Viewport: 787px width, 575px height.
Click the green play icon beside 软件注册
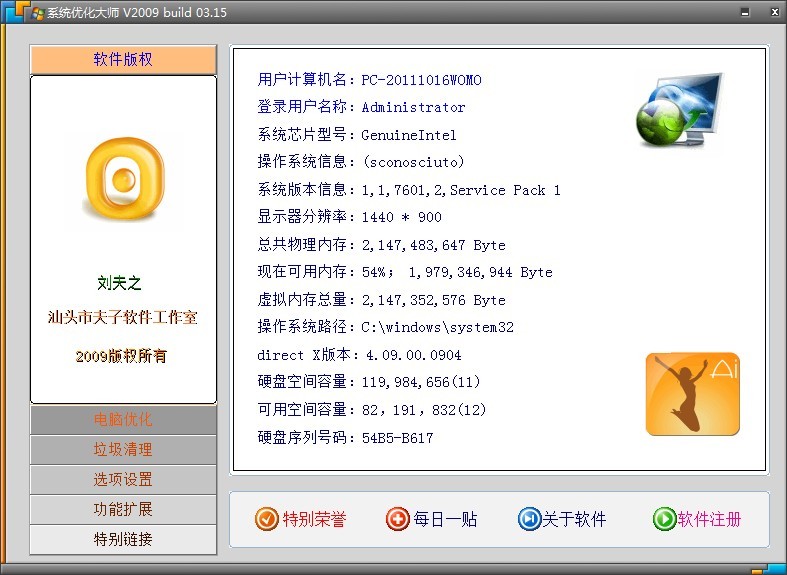[x=664, y=519]
